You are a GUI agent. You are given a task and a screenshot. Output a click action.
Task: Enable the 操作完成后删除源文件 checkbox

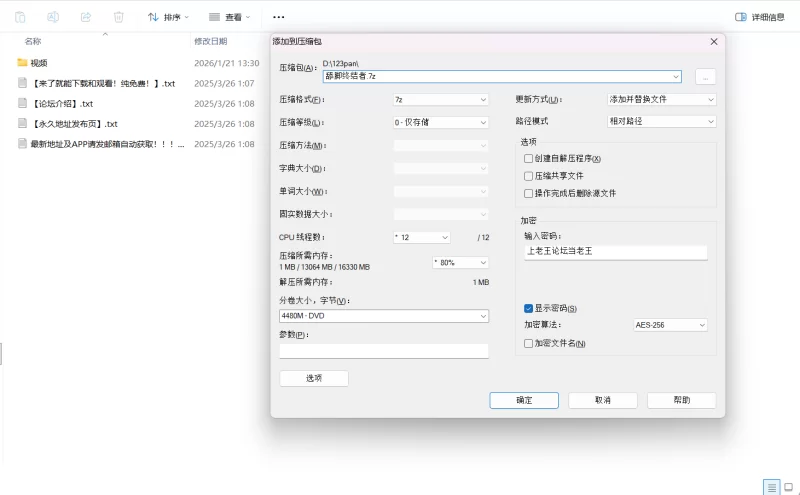pos(529,193)
